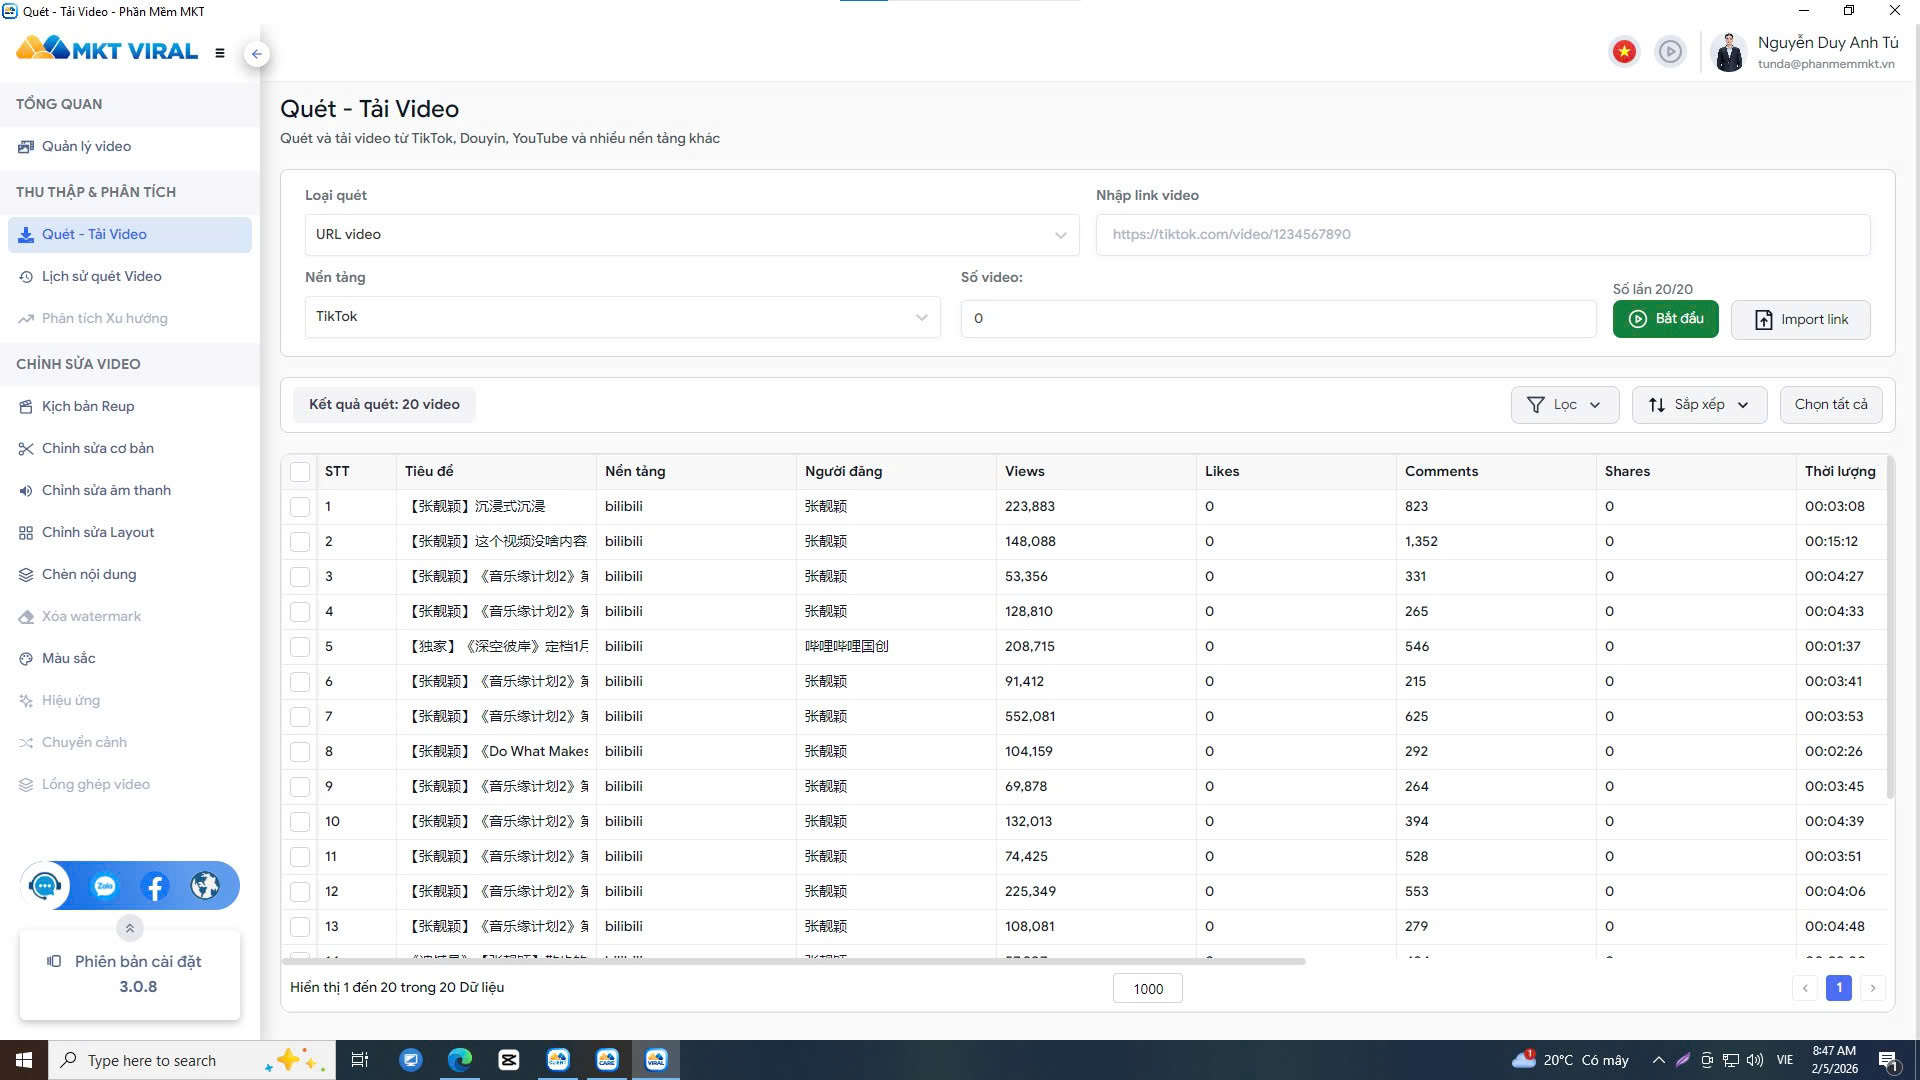This screenshot has height=1080, width=1920.
Task: Open the customer support headset icon
Action: pyautogui.click(x=45, y=886)
